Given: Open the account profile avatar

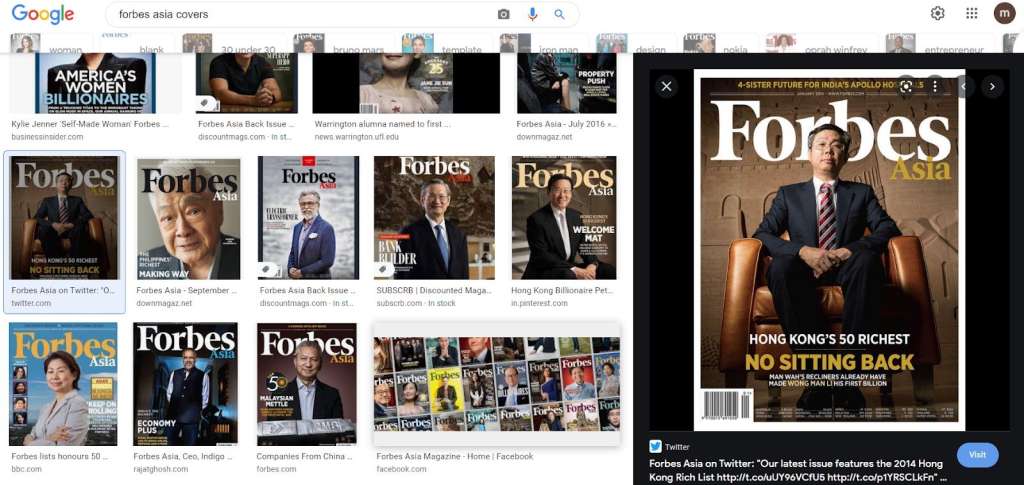Looking at the screenshot, I should pos(1004,13).
